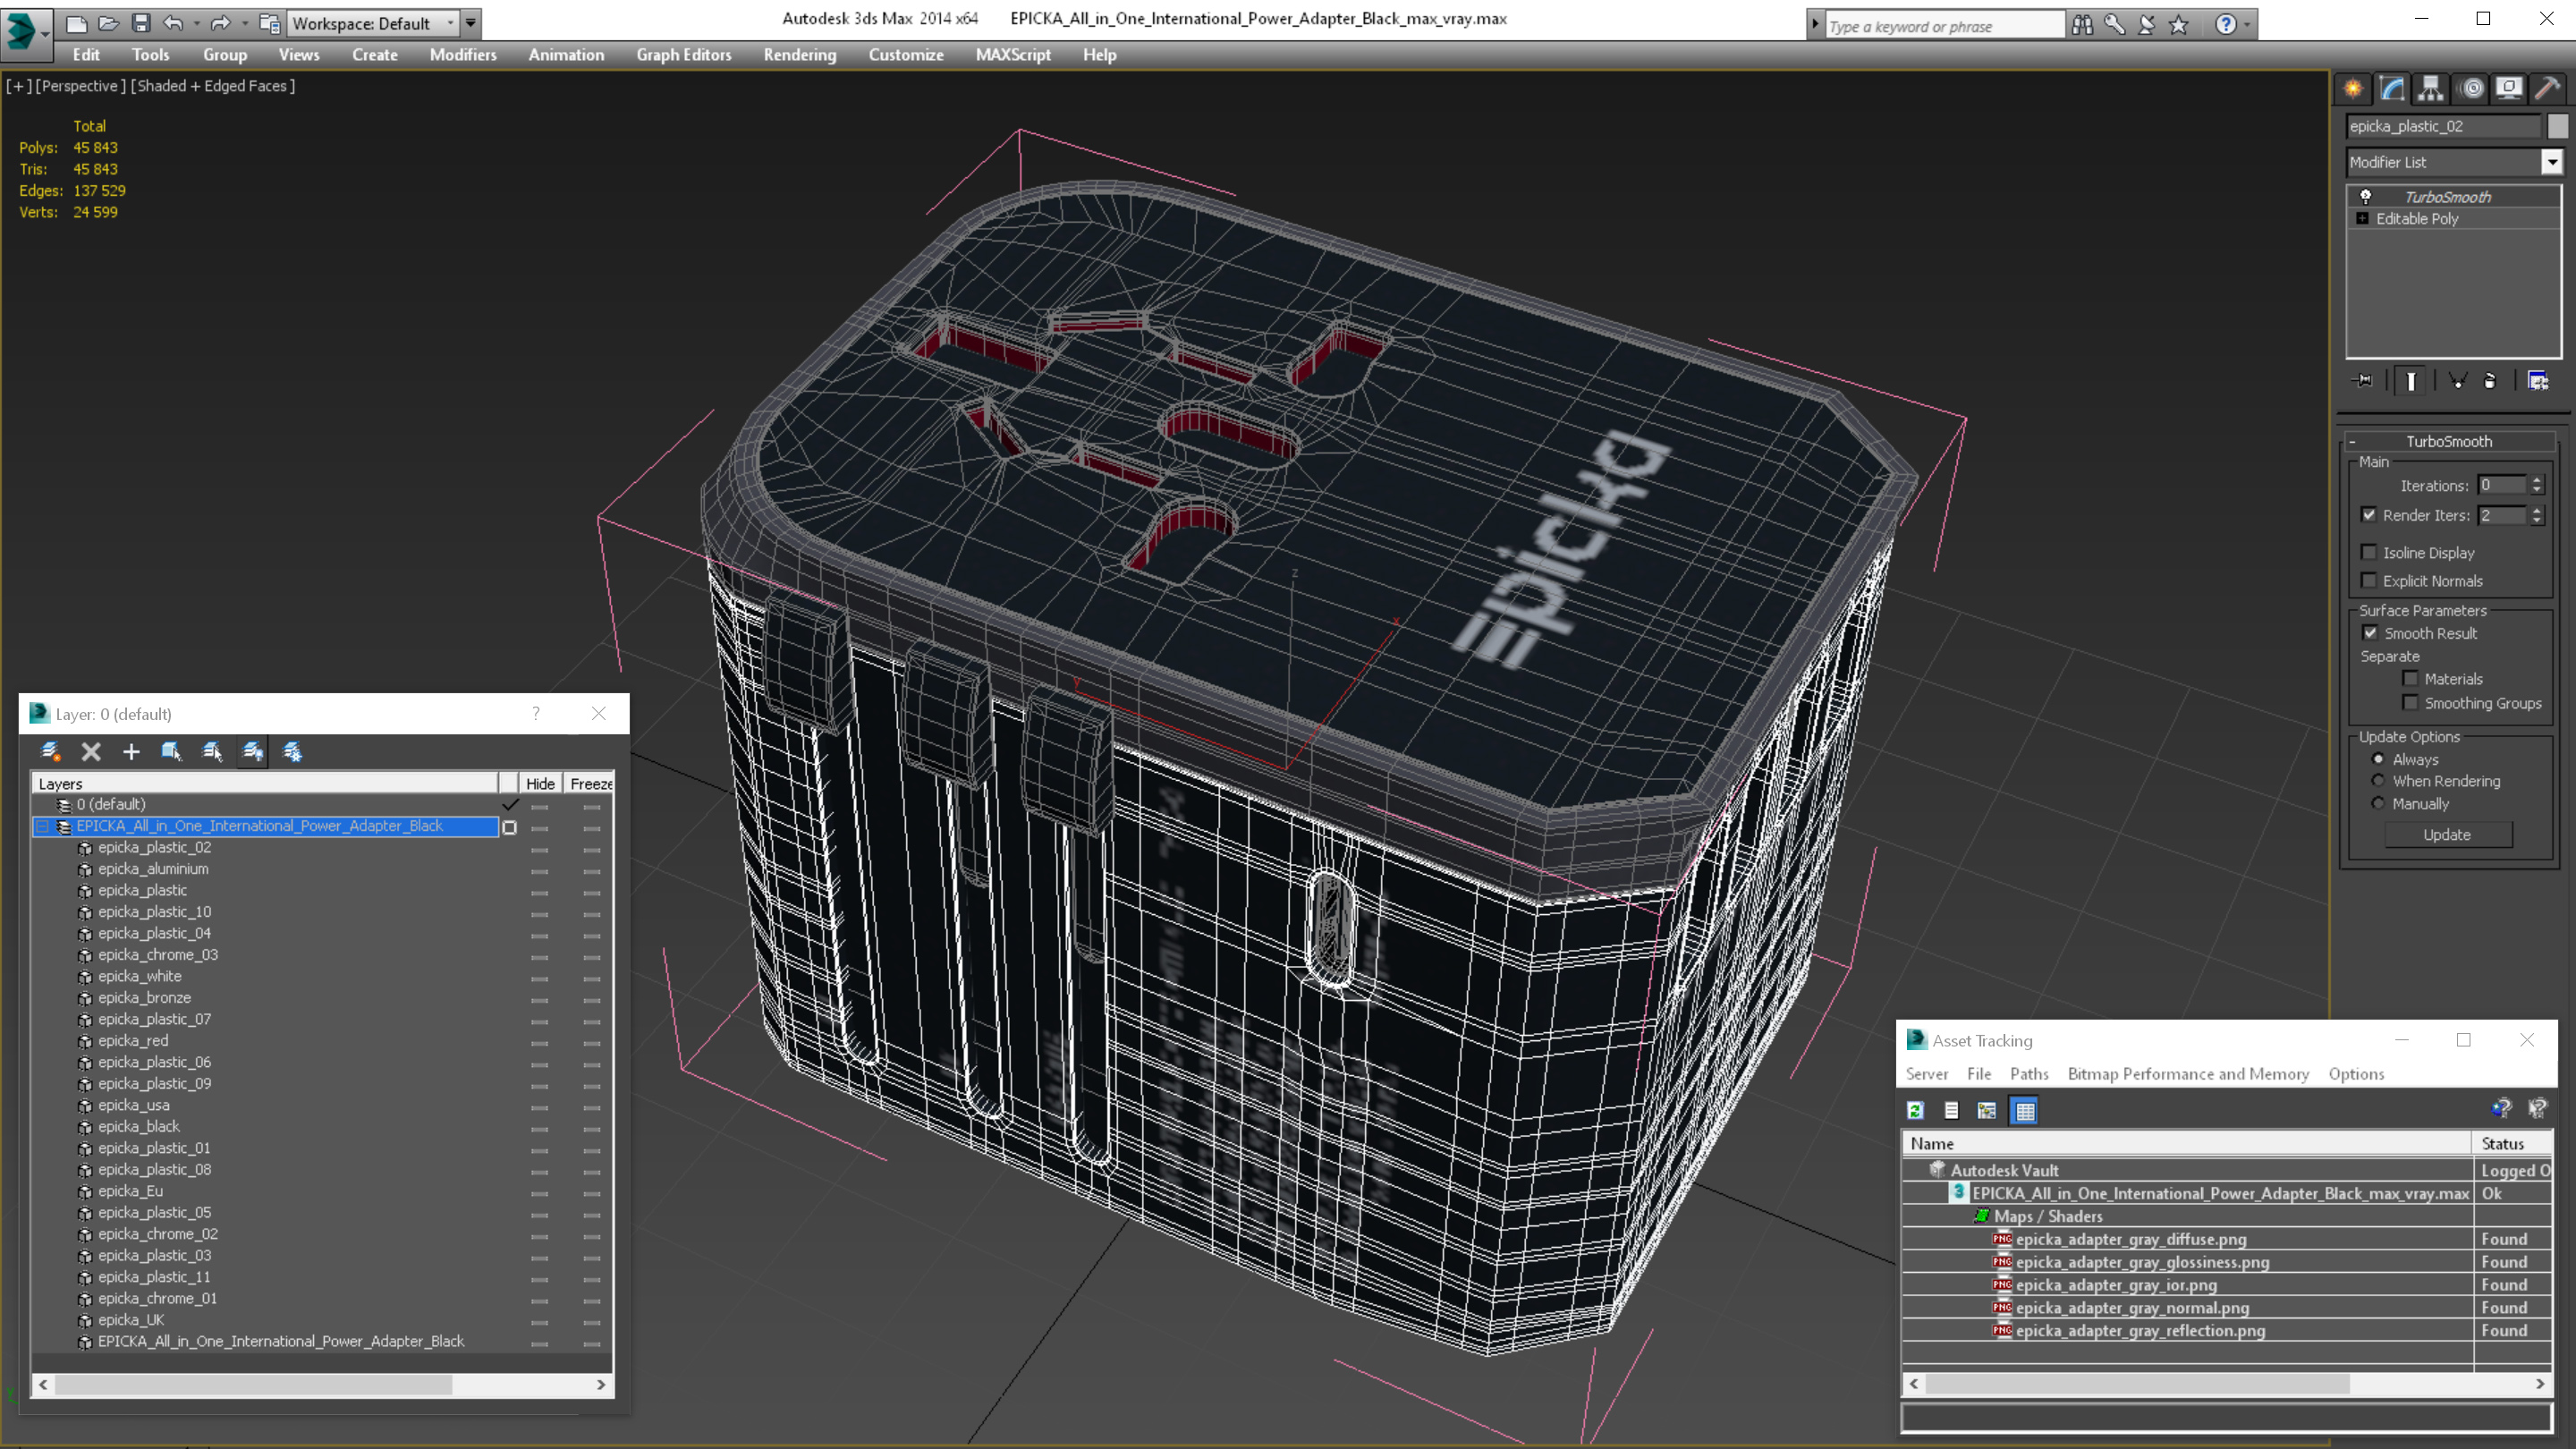Switch to the Motion command panel tab
This screenshot has width=2576, height=1449.
tap(2471, 88)
